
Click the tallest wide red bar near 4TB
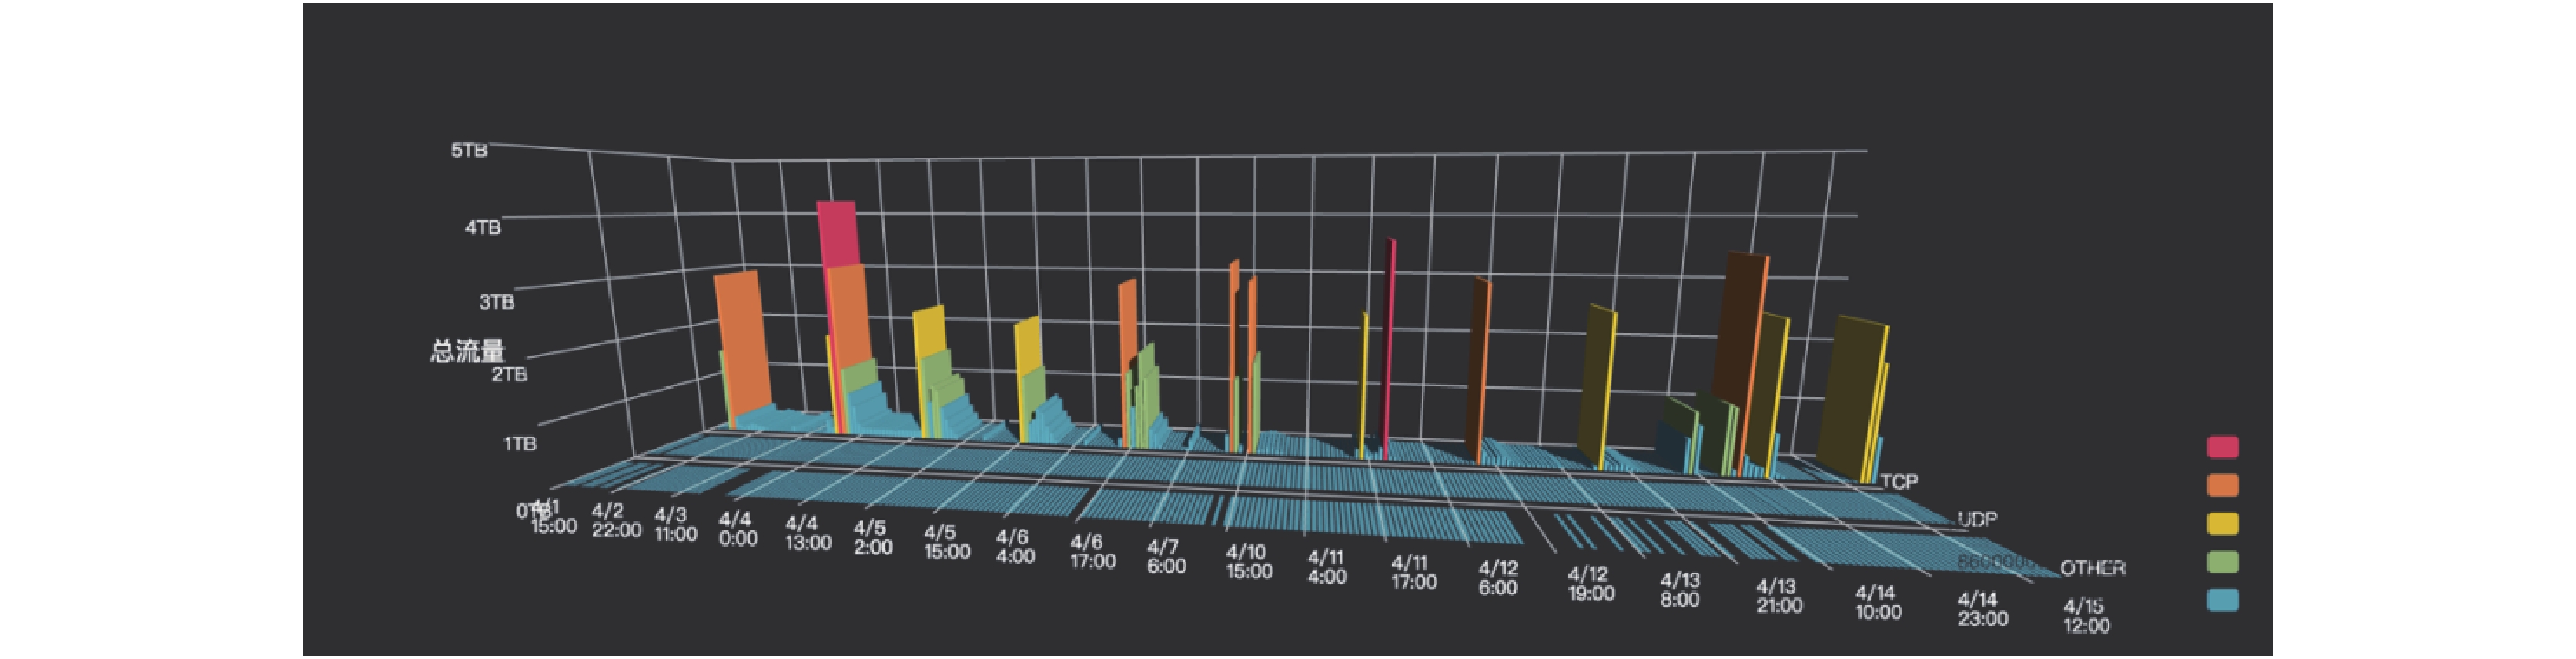point(838,234)
